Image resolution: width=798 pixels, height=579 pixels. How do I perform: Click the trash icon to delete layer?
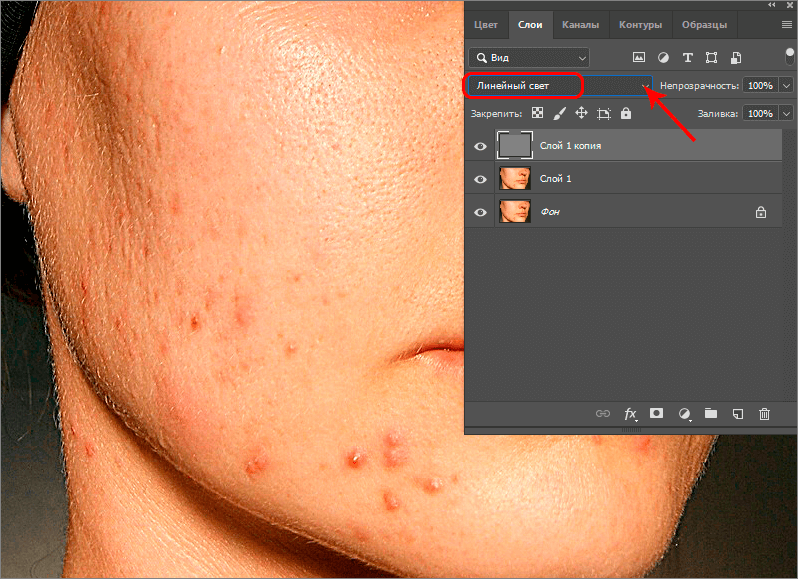pyautogui.click(x=764, y=413)
